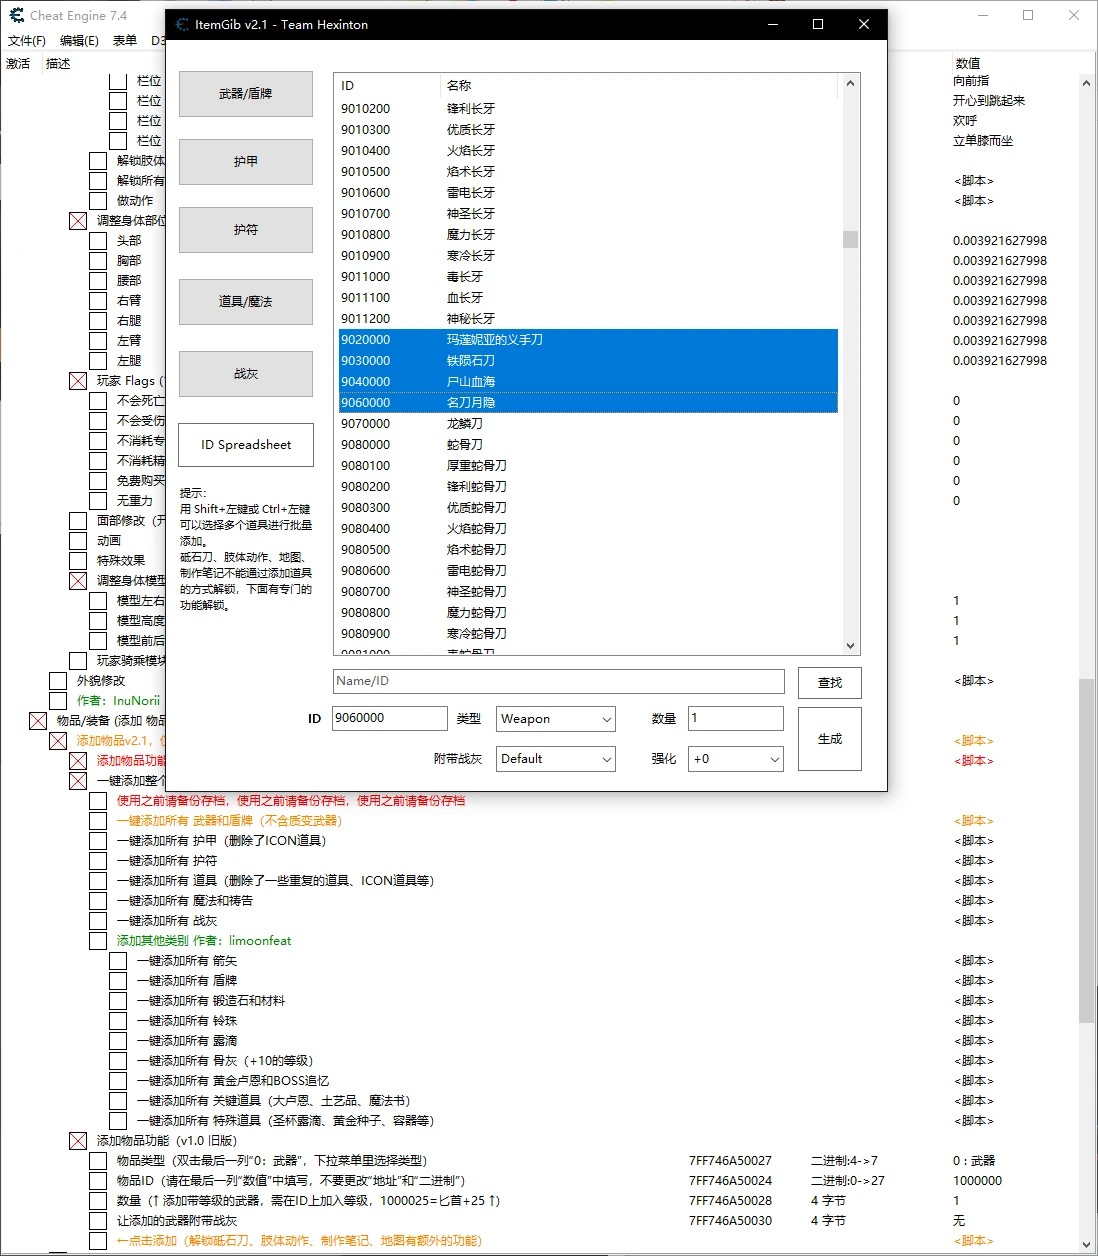1098x1256 pixels.
Task: Toggle 一键添加所有 铃珠 checkbox
Action: coord(118,1021)
